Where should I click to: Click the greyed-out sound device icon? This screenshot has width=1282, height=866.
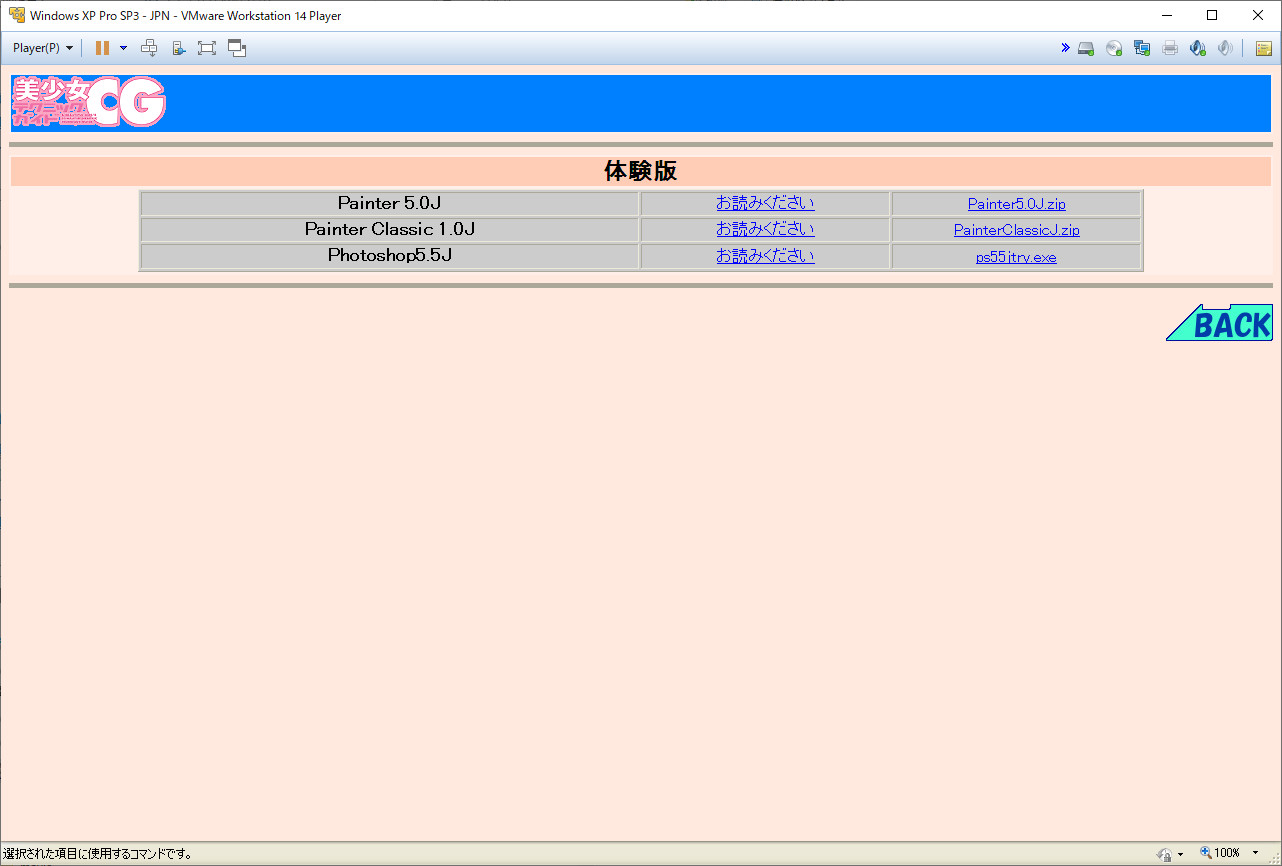(x=1225, y=48)
